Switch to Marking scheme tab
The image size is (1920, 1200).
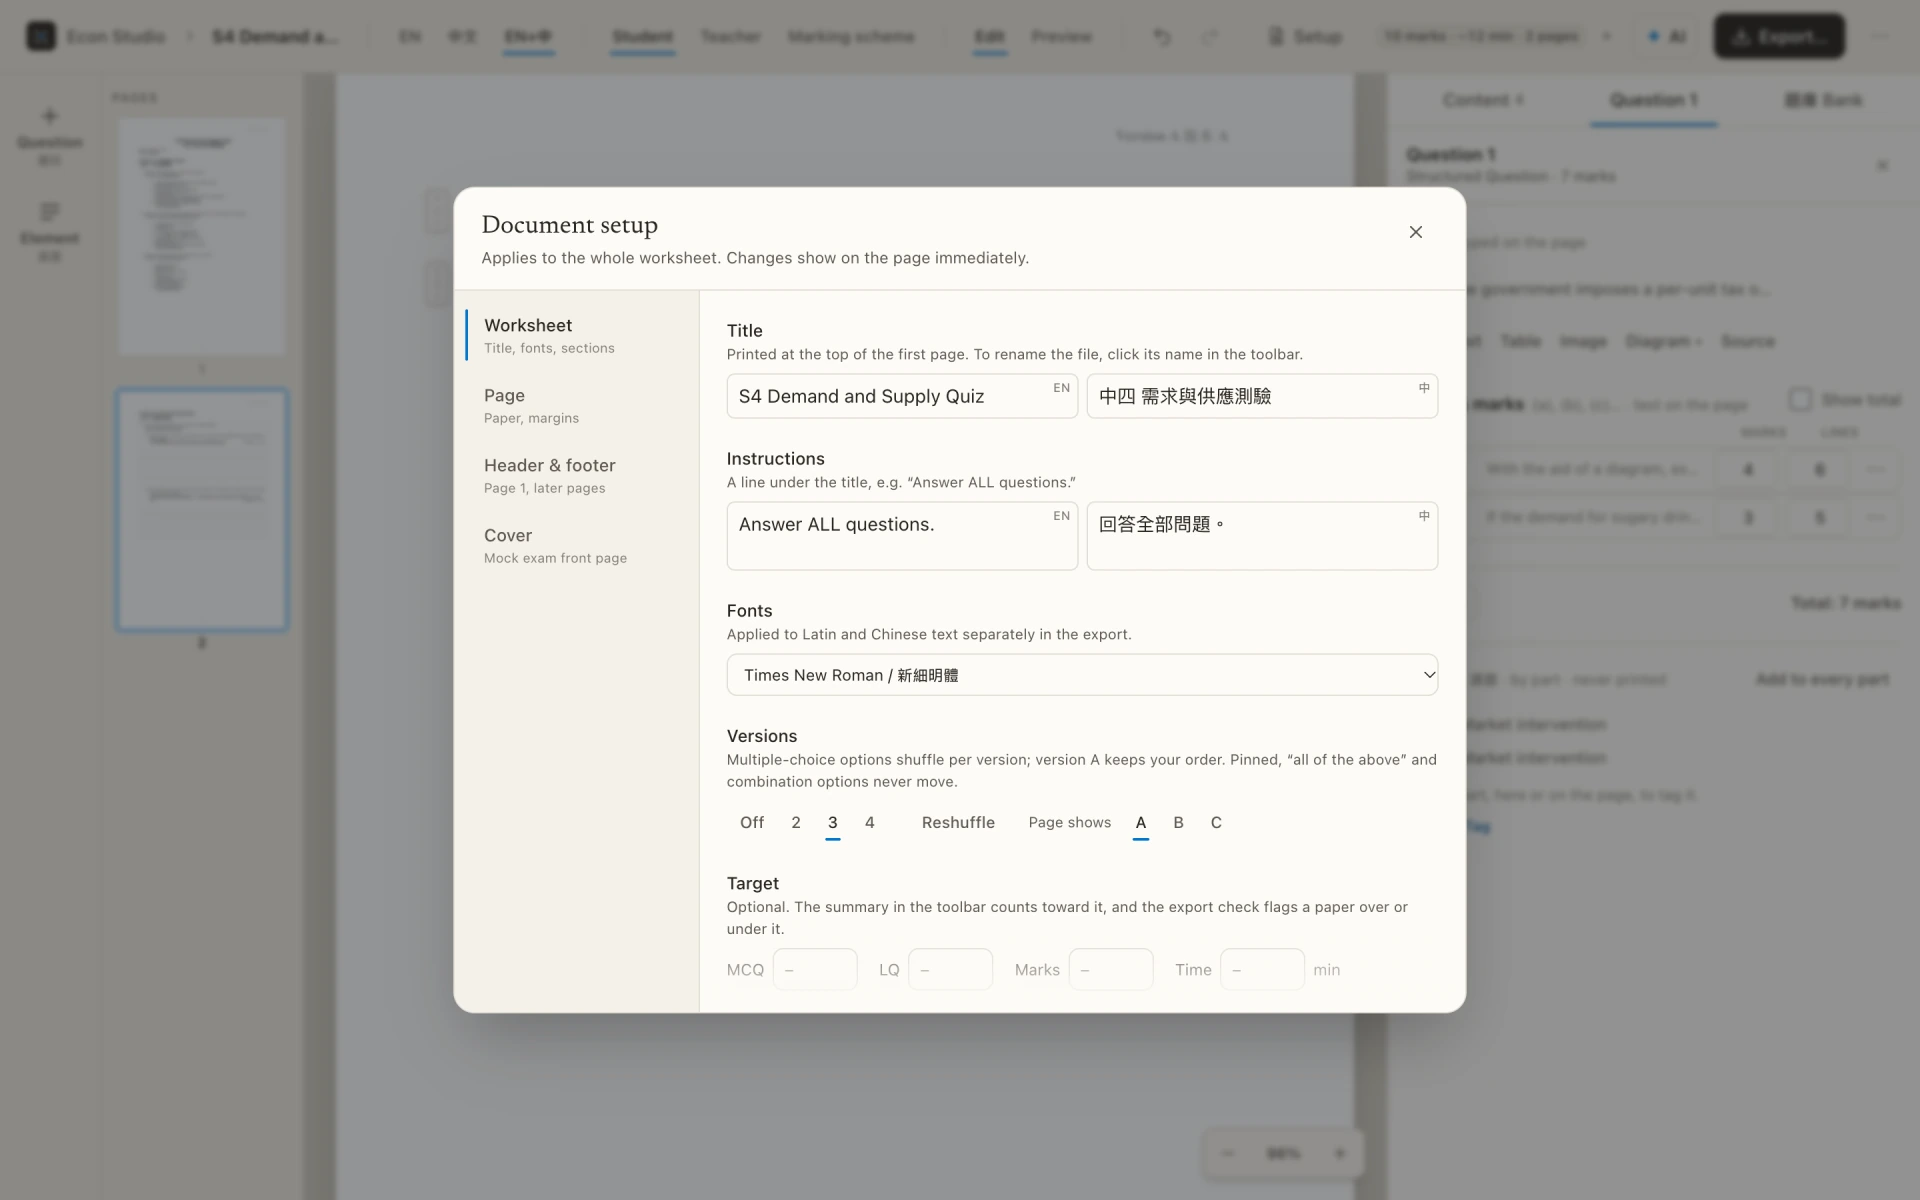click(x=851, y=36)
